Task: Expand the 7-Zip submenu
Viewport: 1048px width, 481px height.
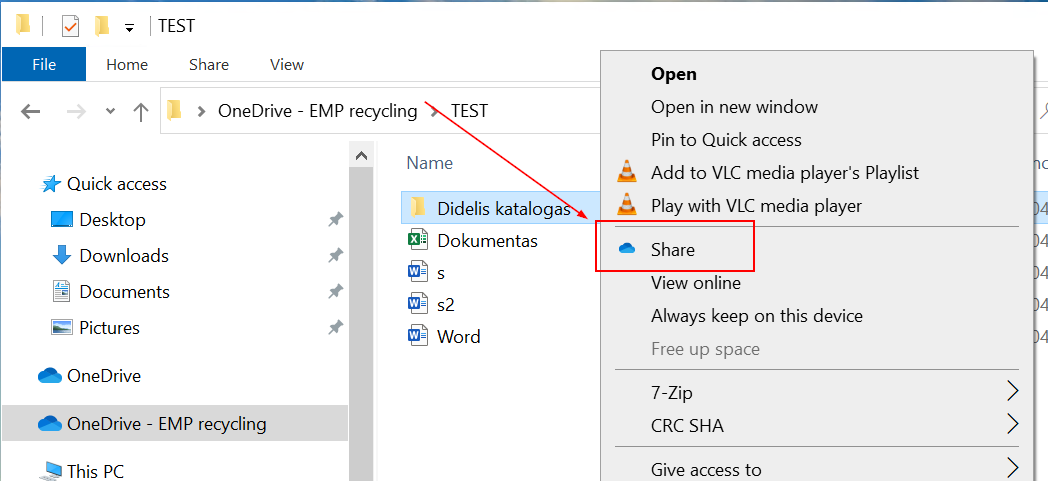Action: pos(1012,390)
